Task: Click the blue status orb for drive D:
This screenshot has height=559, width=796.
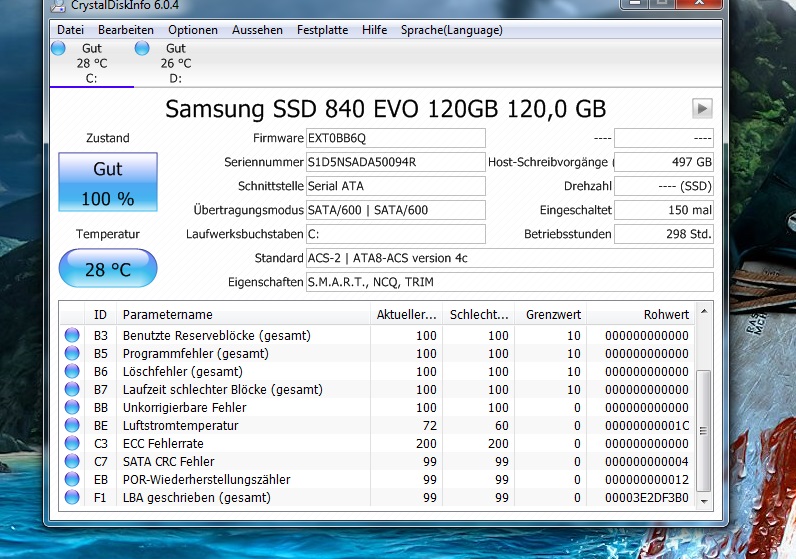Action: pyautogui.click(x=142, y=48)
